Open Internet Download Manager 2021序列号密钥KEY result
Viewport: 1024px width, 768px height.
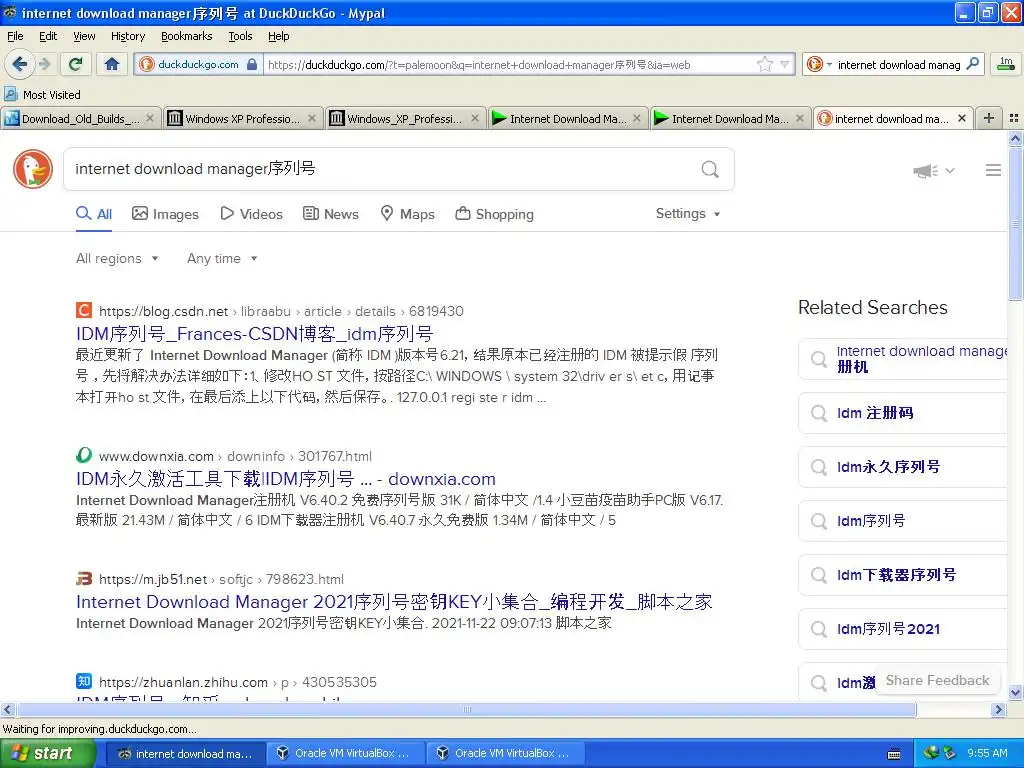point(394,601)
